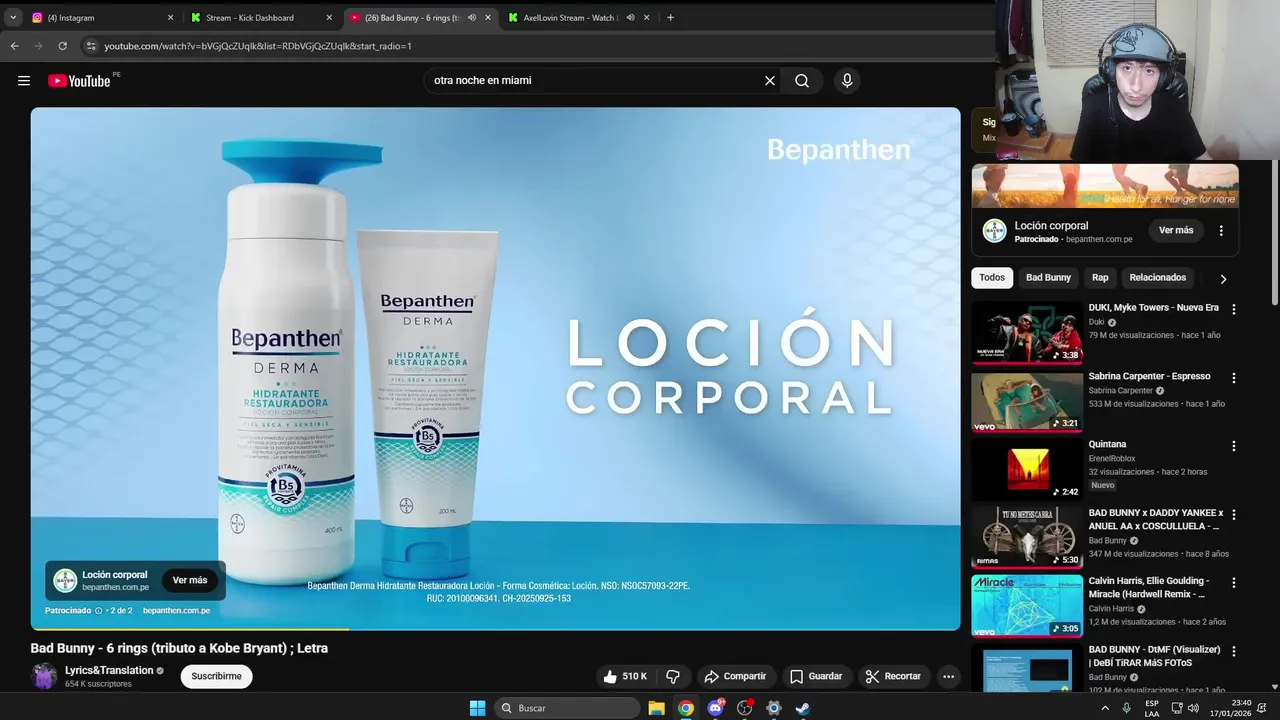Open more actions three-dot button below video
The image size is (1280, 720).
[948, 677]
